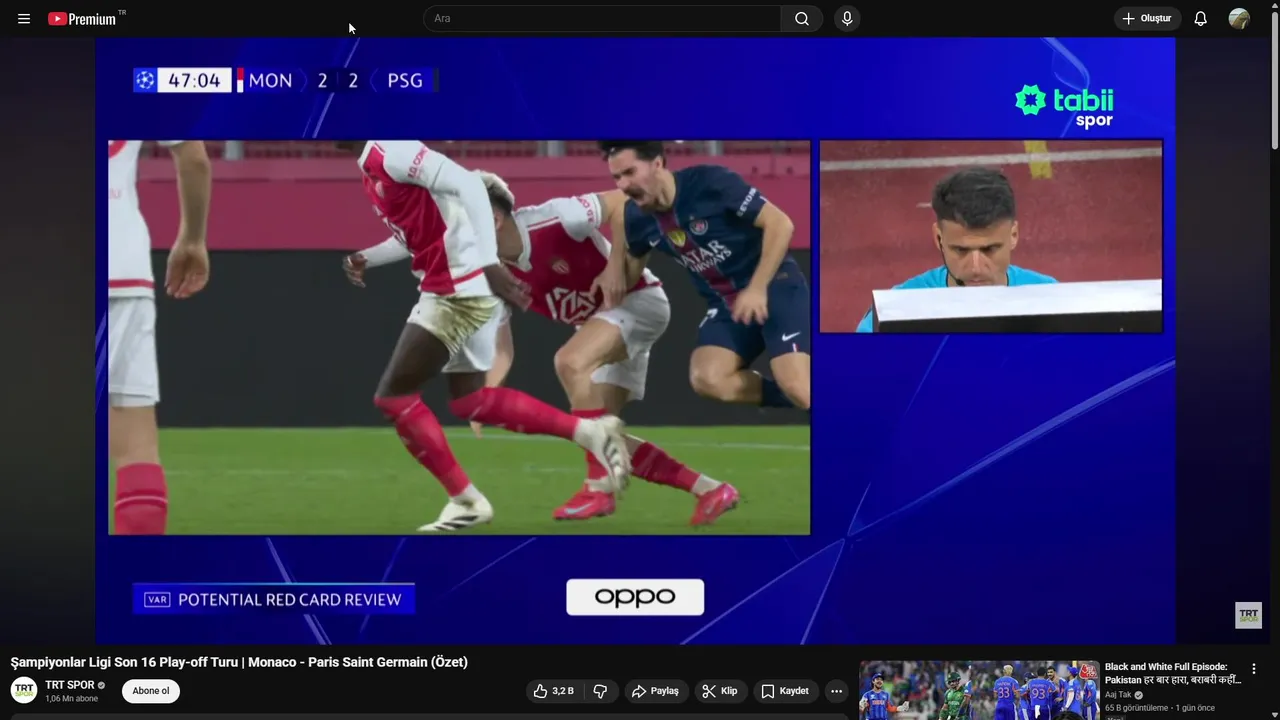This screenshot has width=1280, height=720.
Task: Start voice search with microphone
Action: 847,19
